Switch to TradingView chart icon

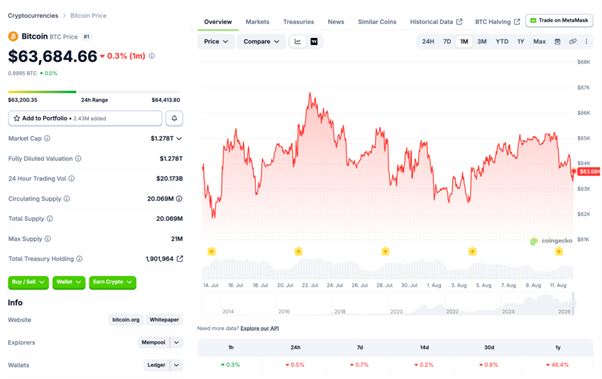[314, 41]
